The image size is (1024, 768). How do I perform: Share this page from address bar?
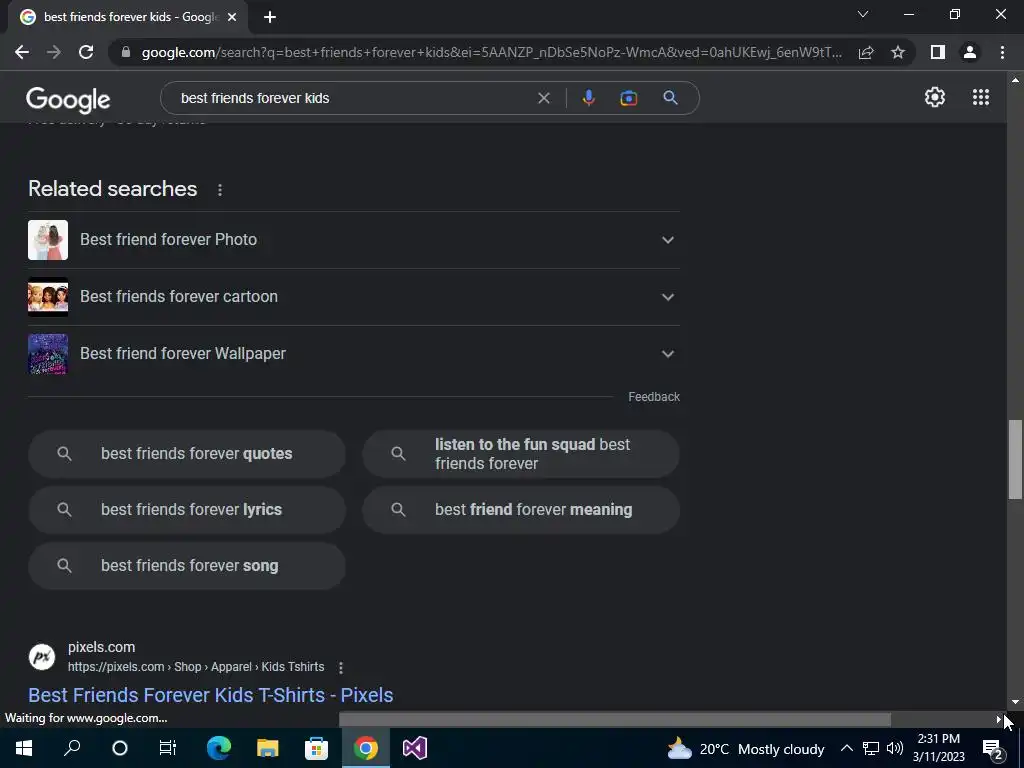click(x=866, y=52)
